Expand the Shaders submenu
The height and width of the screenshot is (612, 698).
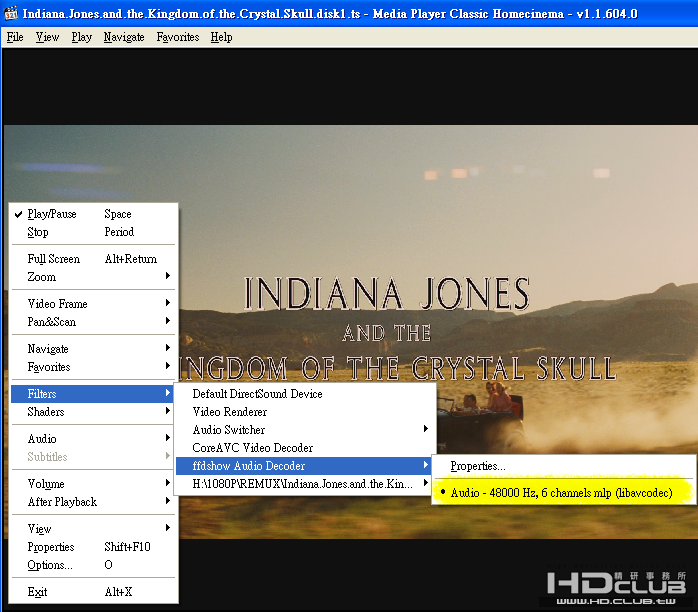coord(93,412)
